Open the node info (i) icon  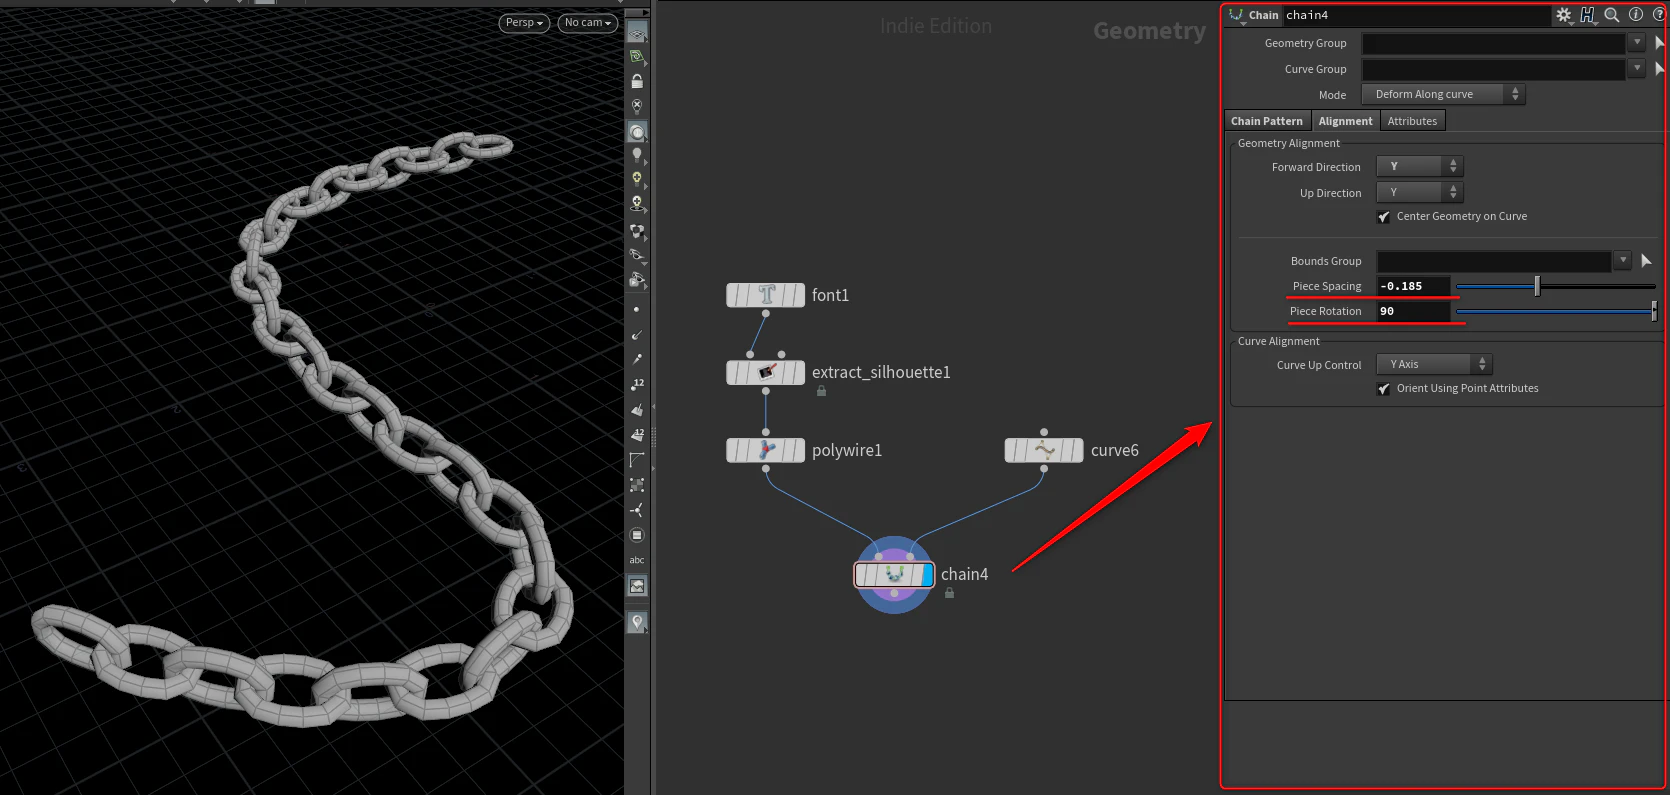pos(1636,15)
